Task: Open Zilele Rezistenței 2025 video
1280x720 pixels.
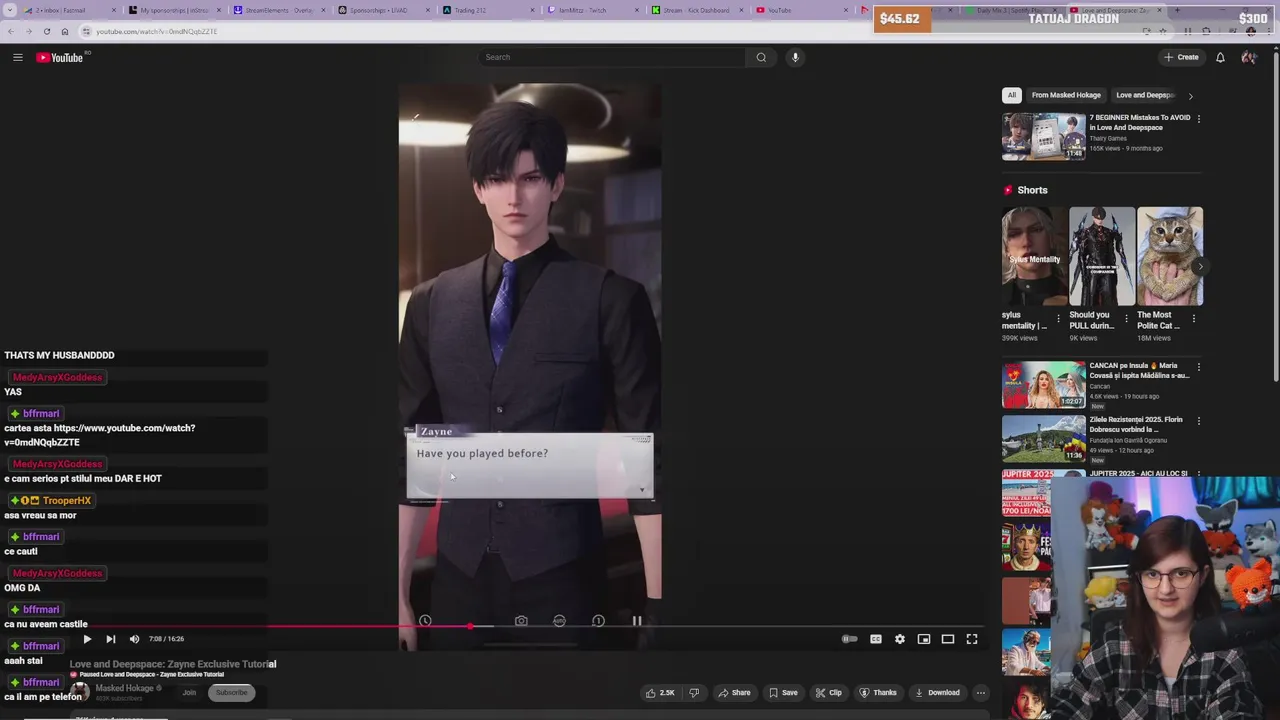Action: tap(1044, 439)
